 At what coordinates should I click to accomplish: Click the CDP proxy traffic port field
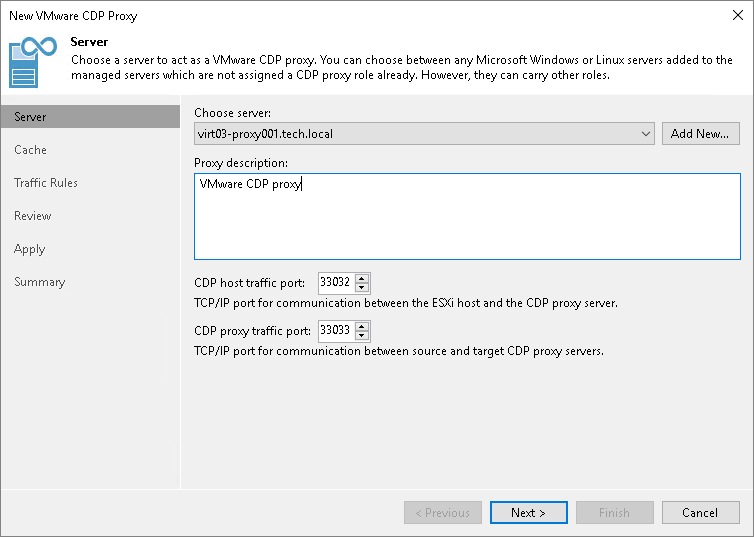pos(336,330)
